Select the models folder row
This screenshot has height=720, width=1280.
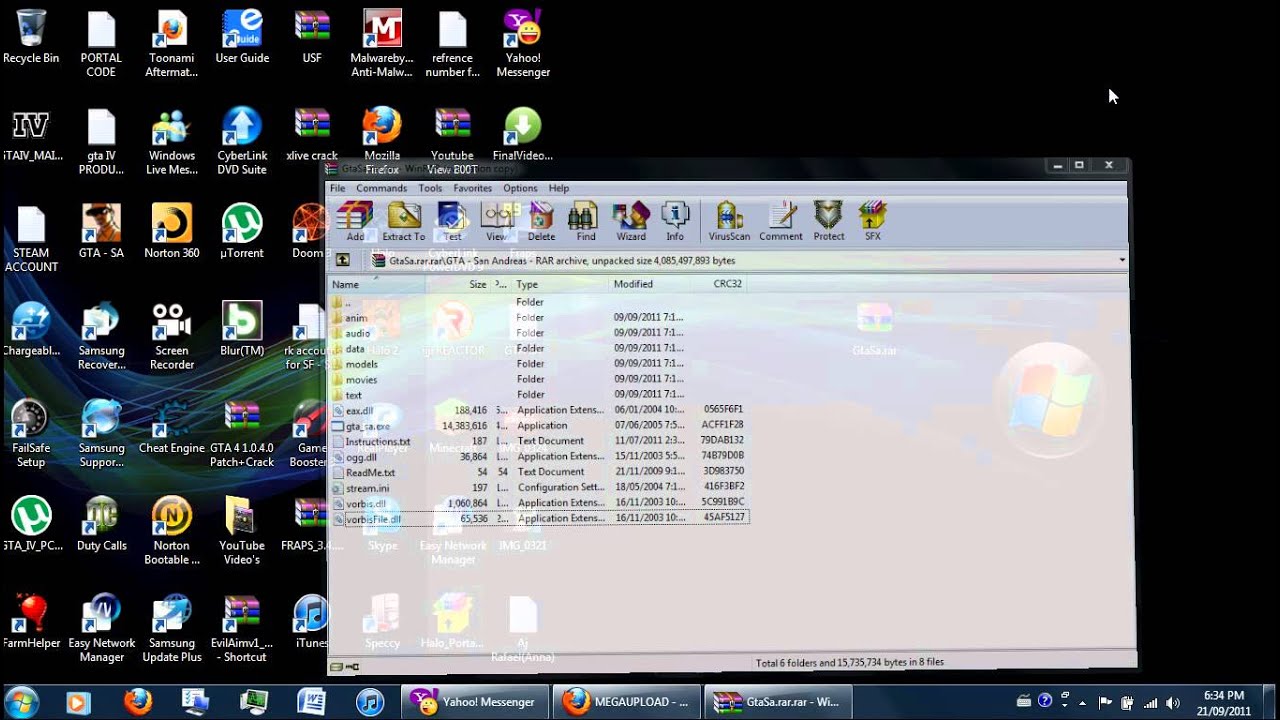coord(538,364)
